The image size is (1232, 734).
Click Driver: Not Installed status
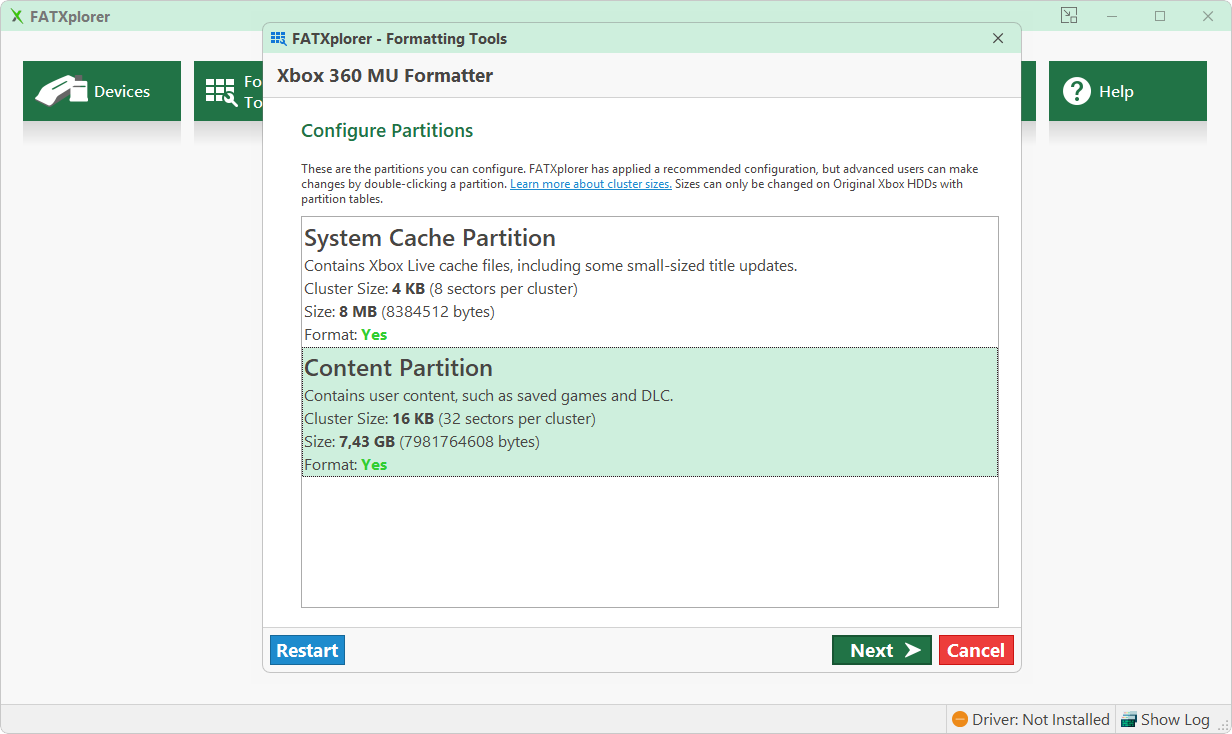pyautogui.click(x=1031, y=719)
